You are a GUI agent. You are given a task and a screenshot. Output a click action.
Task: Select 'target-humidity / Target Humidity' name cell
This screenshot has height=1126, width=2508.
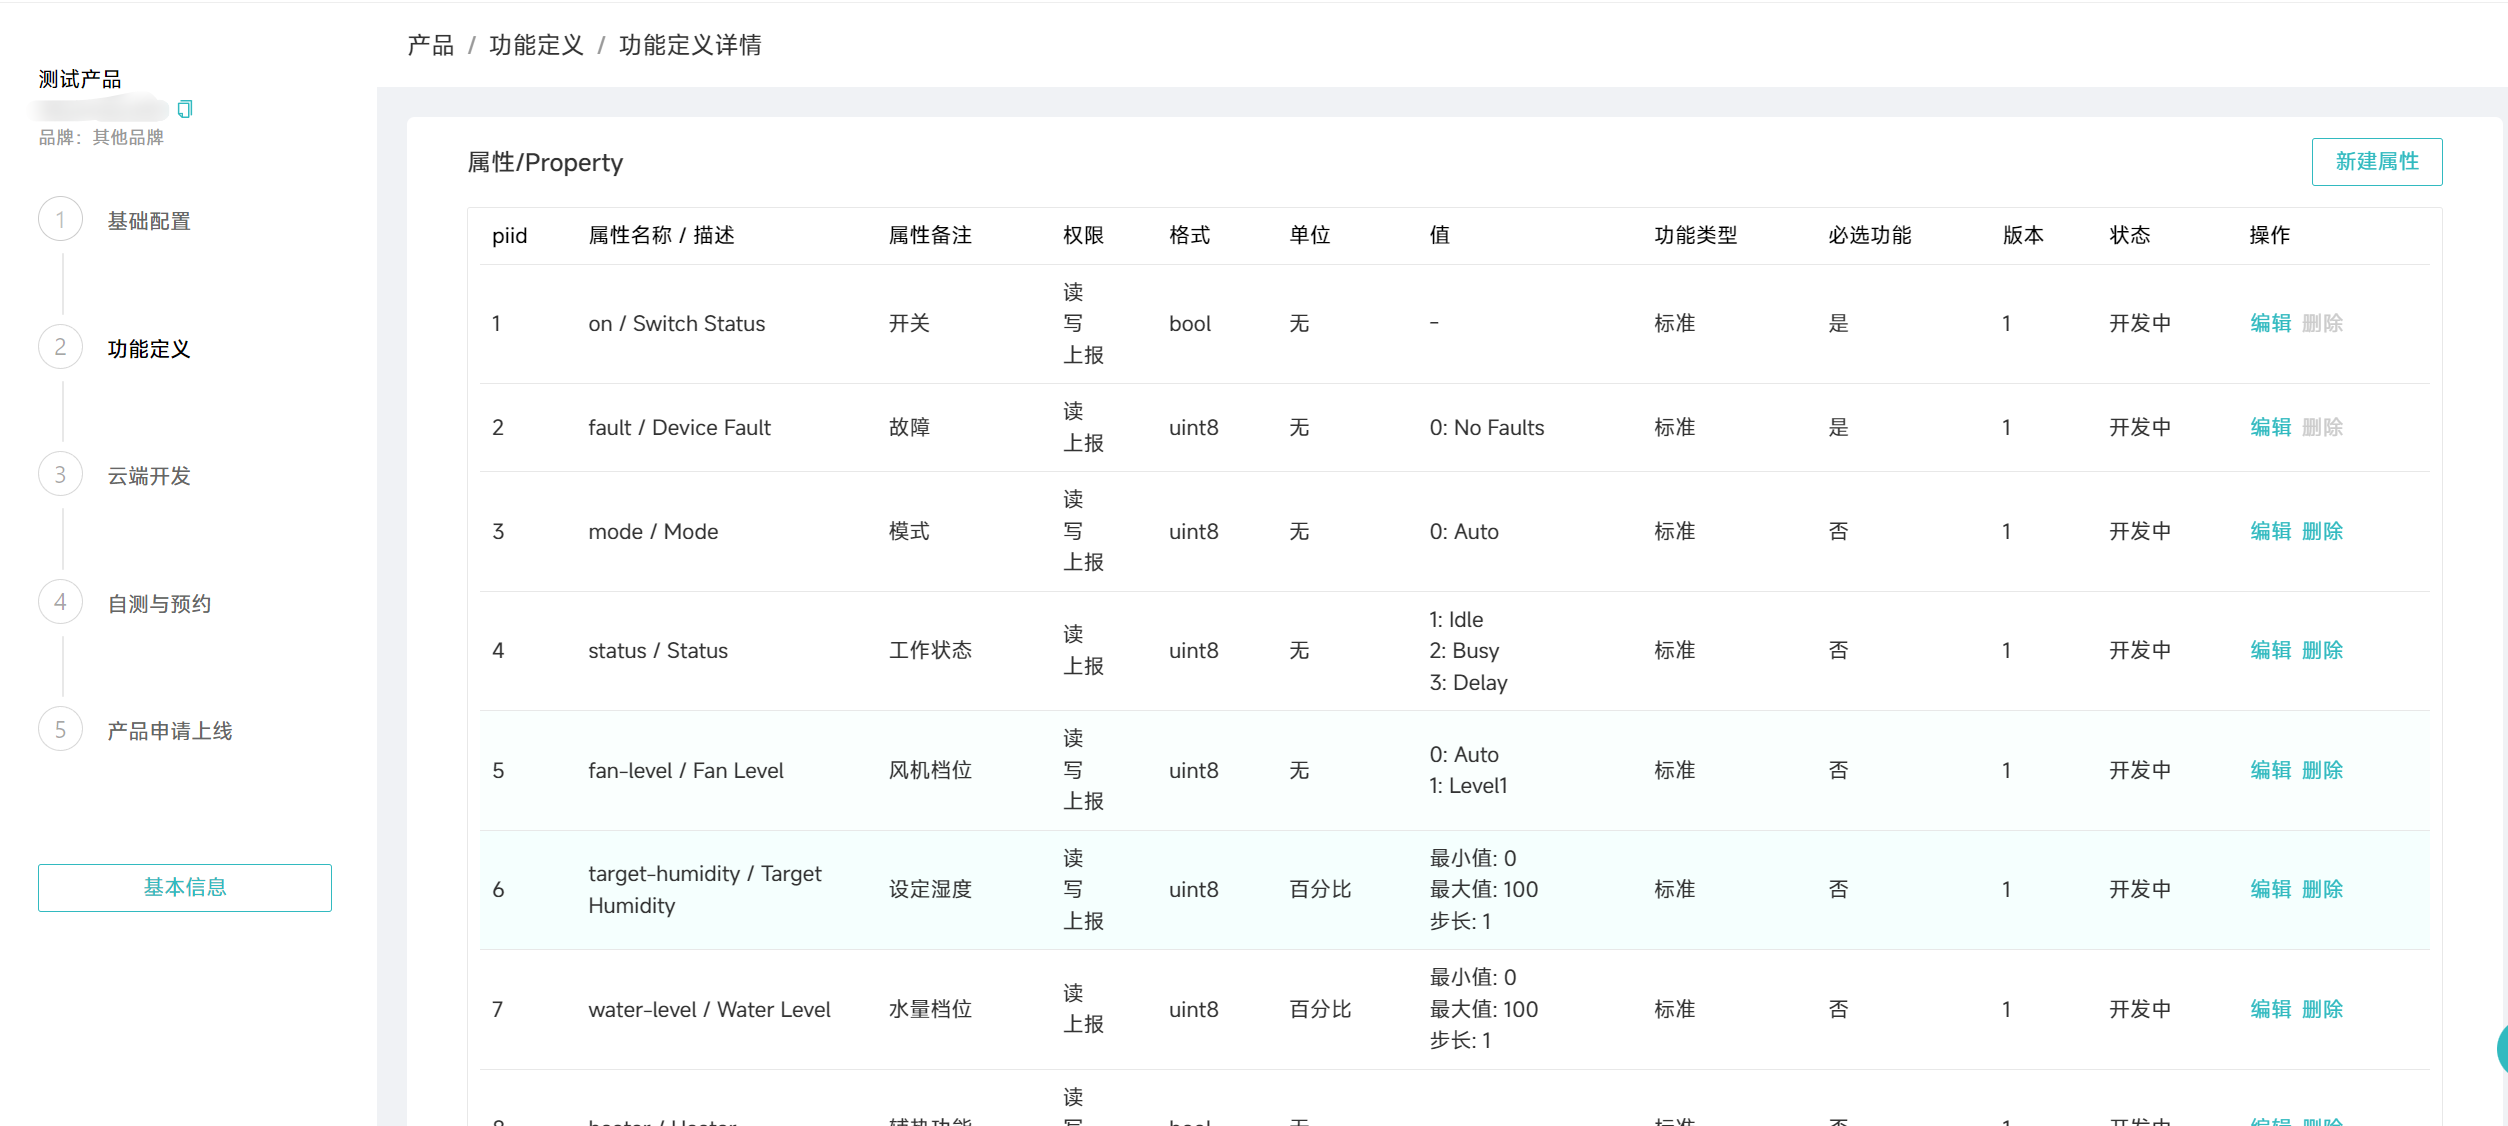[x=705, y=889]
